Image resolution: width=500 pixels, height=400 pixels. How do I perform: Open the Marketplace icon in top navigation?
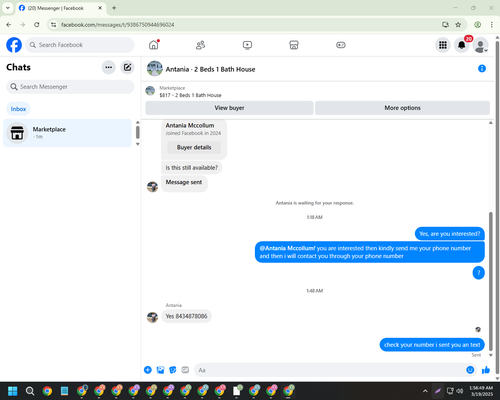pos(294,45)
